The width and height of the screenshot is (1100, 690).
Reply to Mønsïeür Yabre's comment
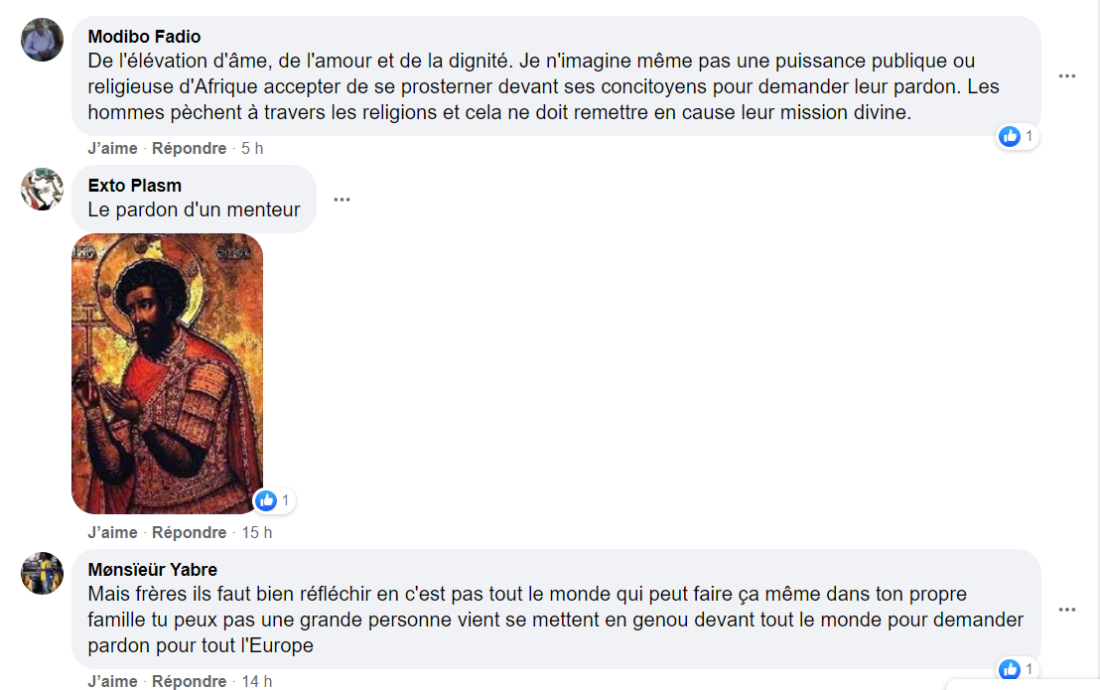189,682
